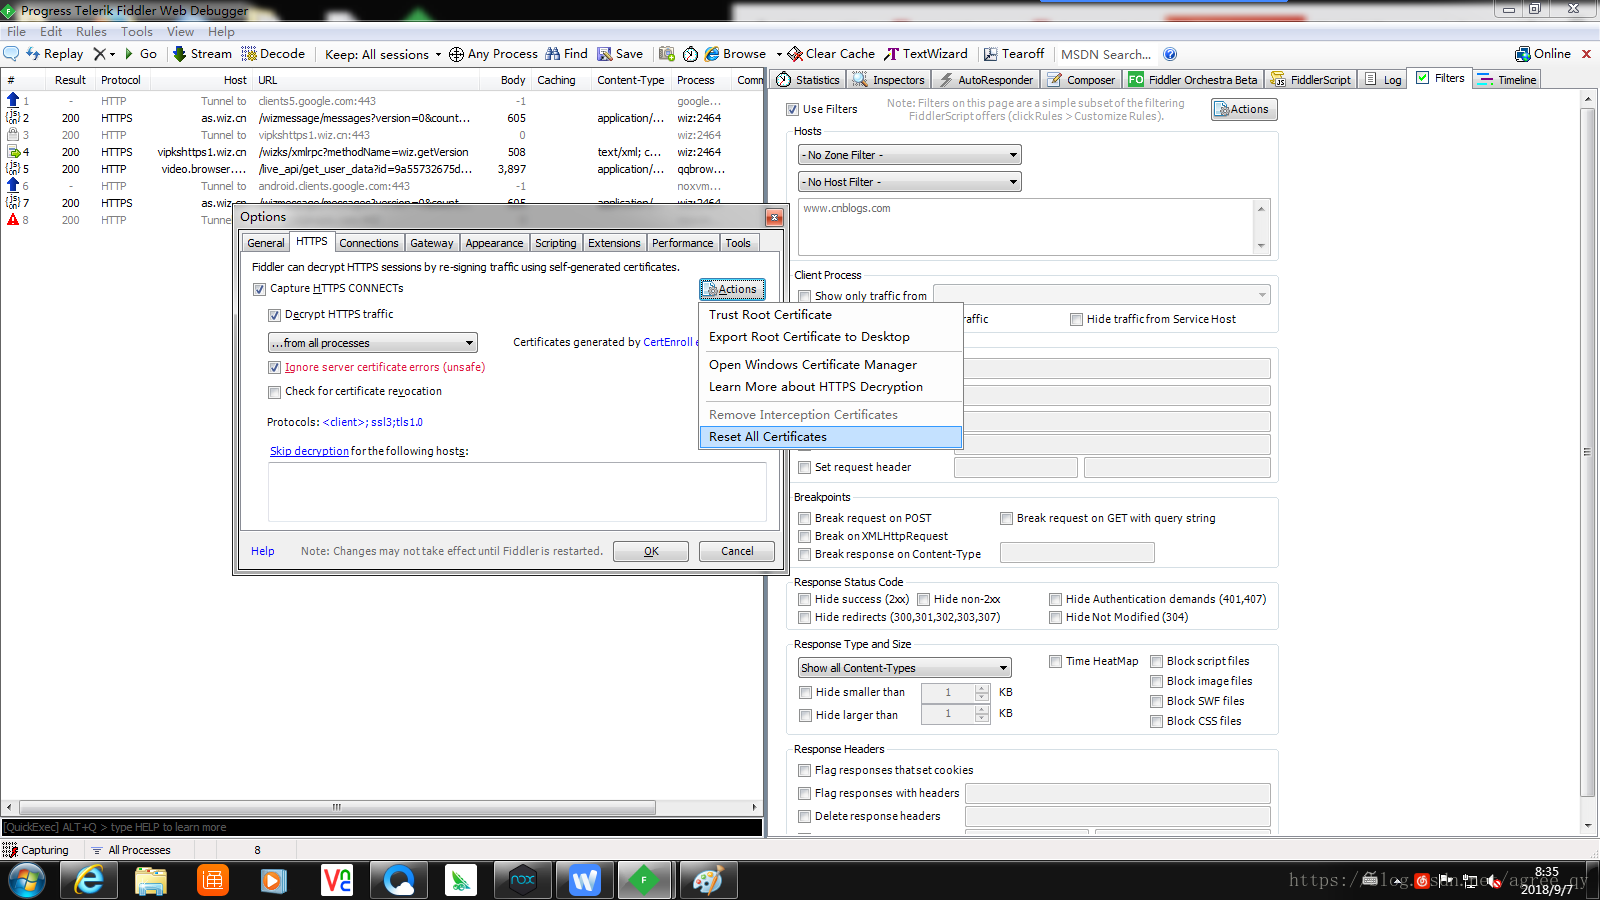Click the Tearoff toolbar icon

[x=991, y=54]
